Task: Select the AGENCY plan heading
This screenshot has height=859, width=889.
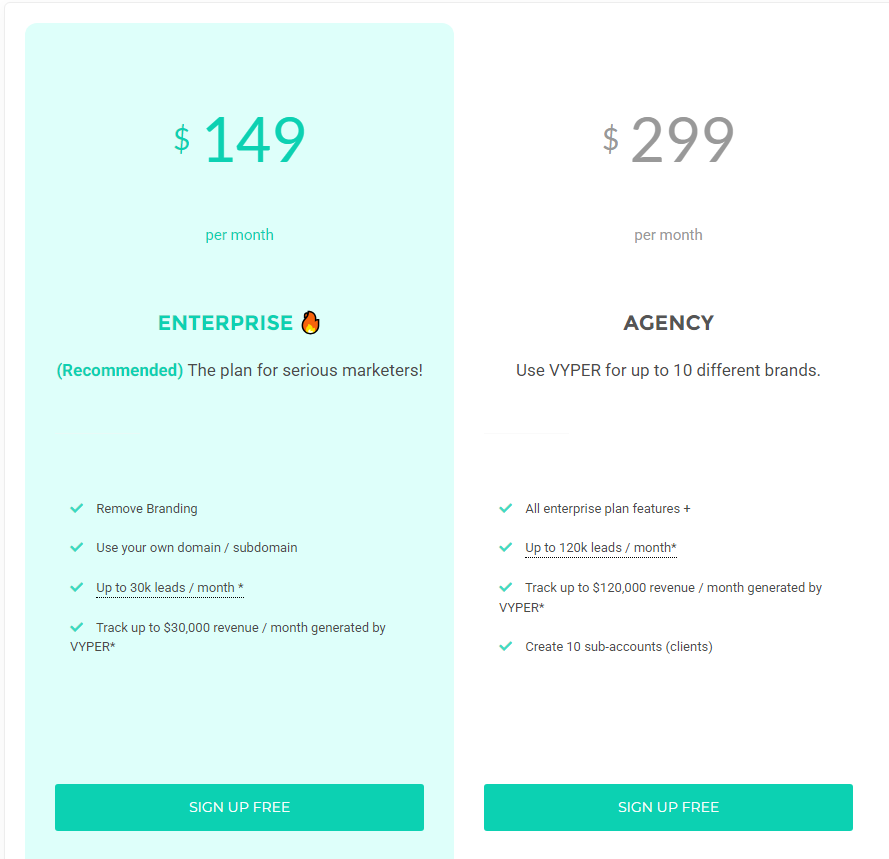Action: pyautogui.click(x=668, y=322)
